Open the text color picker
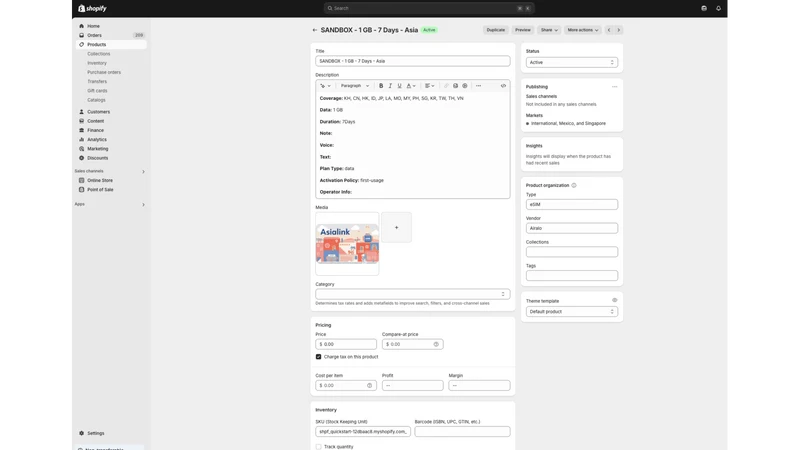This screenshot has width=800, height=450. [x=411, y=86]
